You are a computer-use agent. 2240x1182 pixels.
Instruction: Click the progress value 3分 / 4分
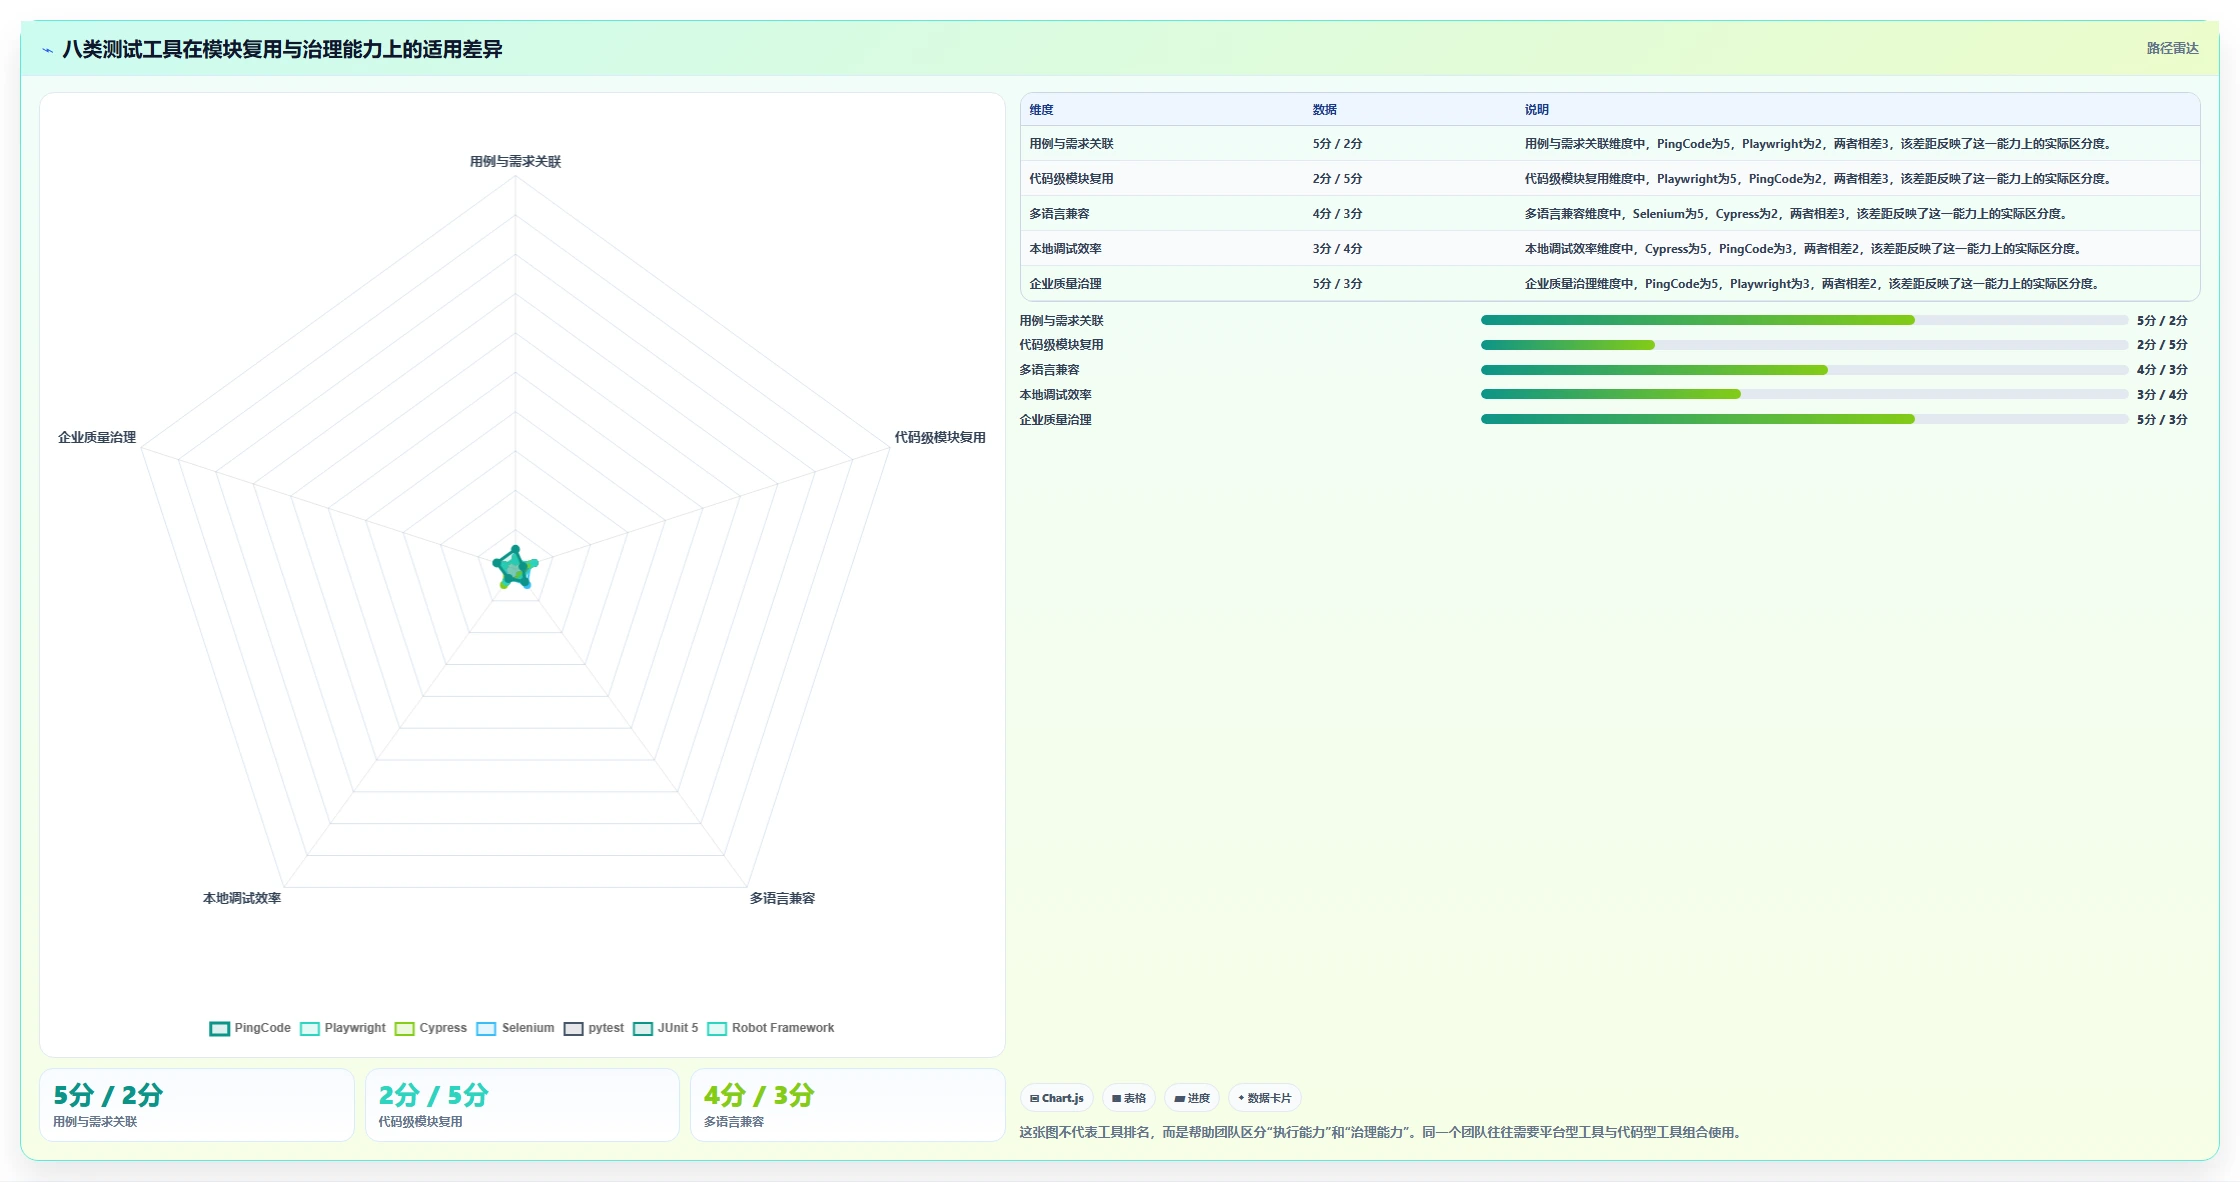(2162, 395)
